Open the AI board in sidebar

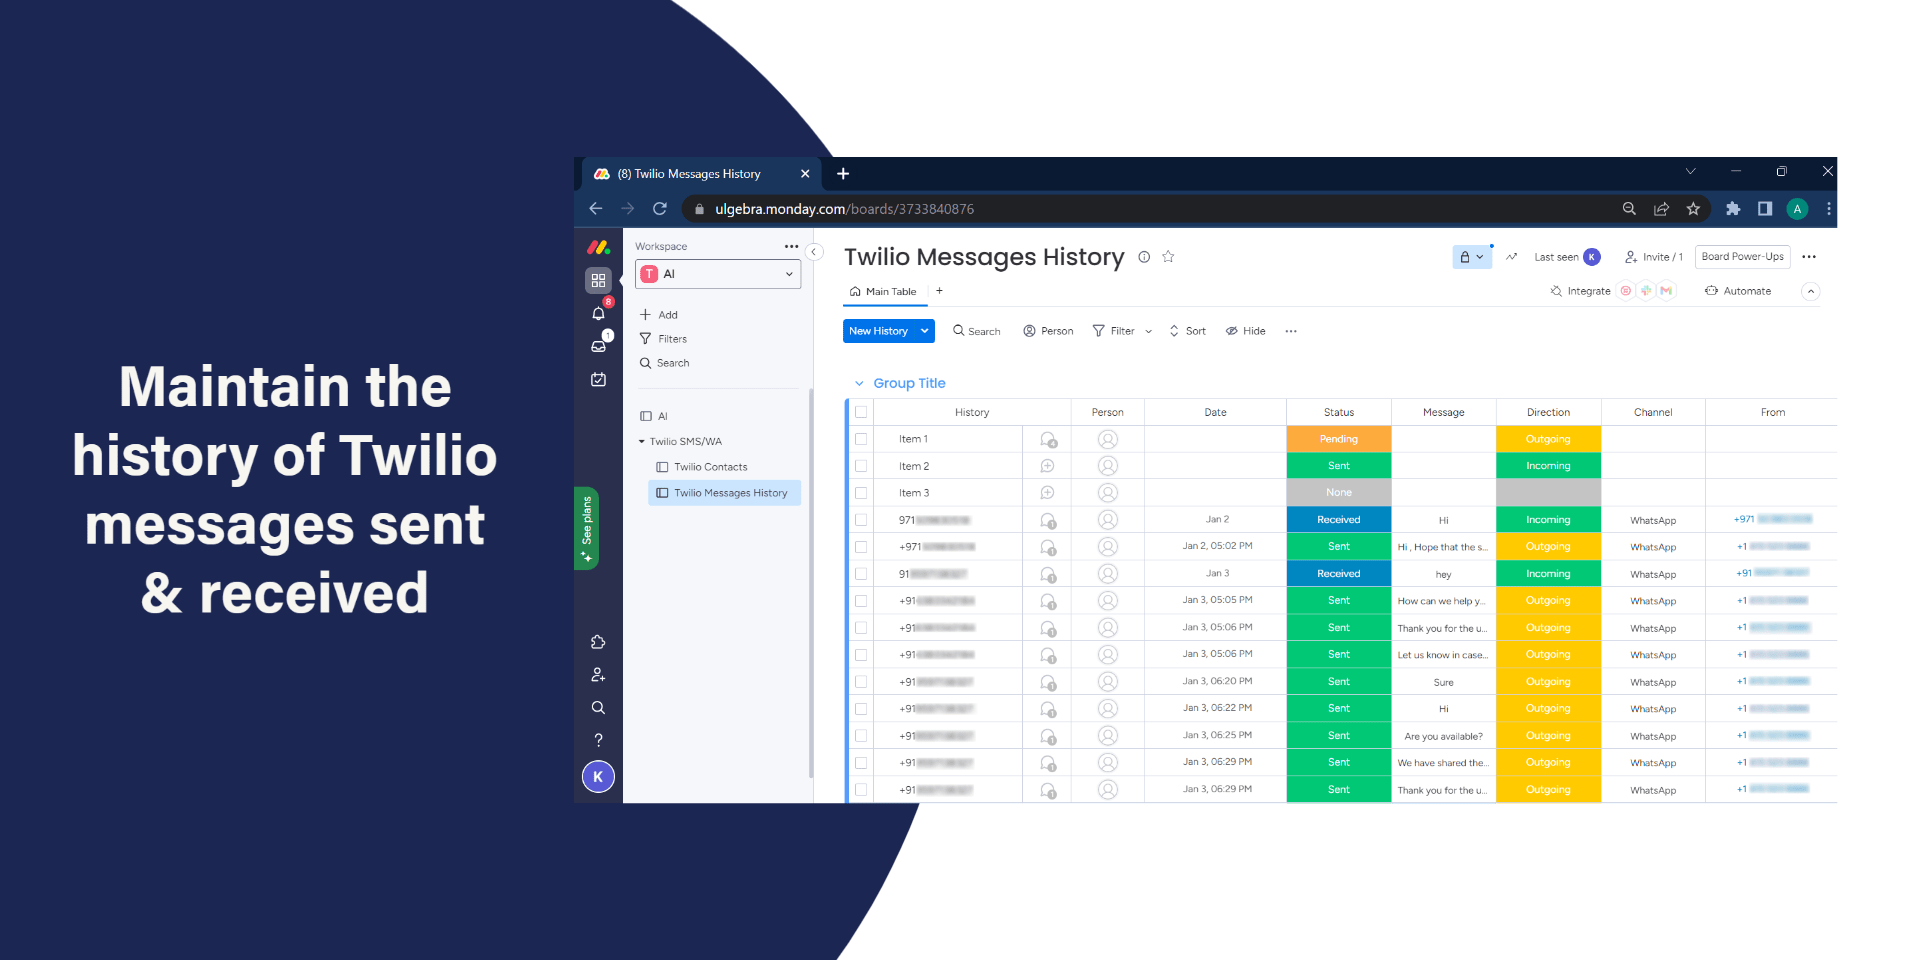tap(654, 416)
